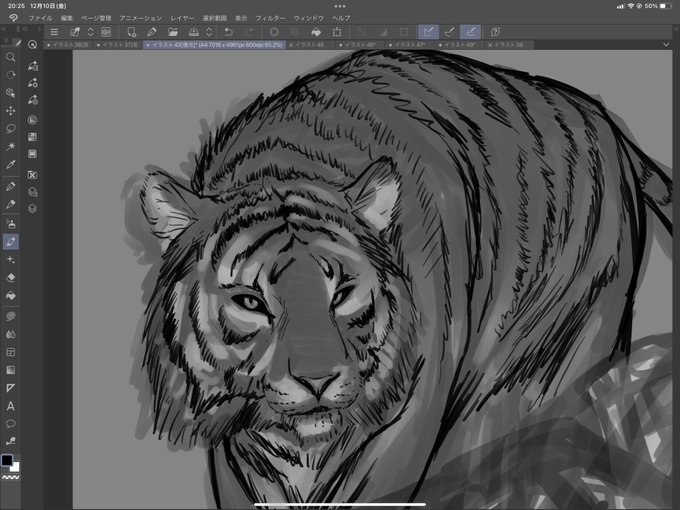Screen dimensions: 680x510
Task: Select the Object operation cube tool
Action: pos(11,93)
